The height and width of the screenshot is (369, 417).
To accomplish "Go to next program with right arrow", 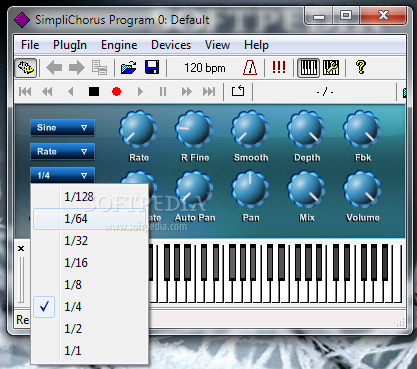I will (77, 68).
